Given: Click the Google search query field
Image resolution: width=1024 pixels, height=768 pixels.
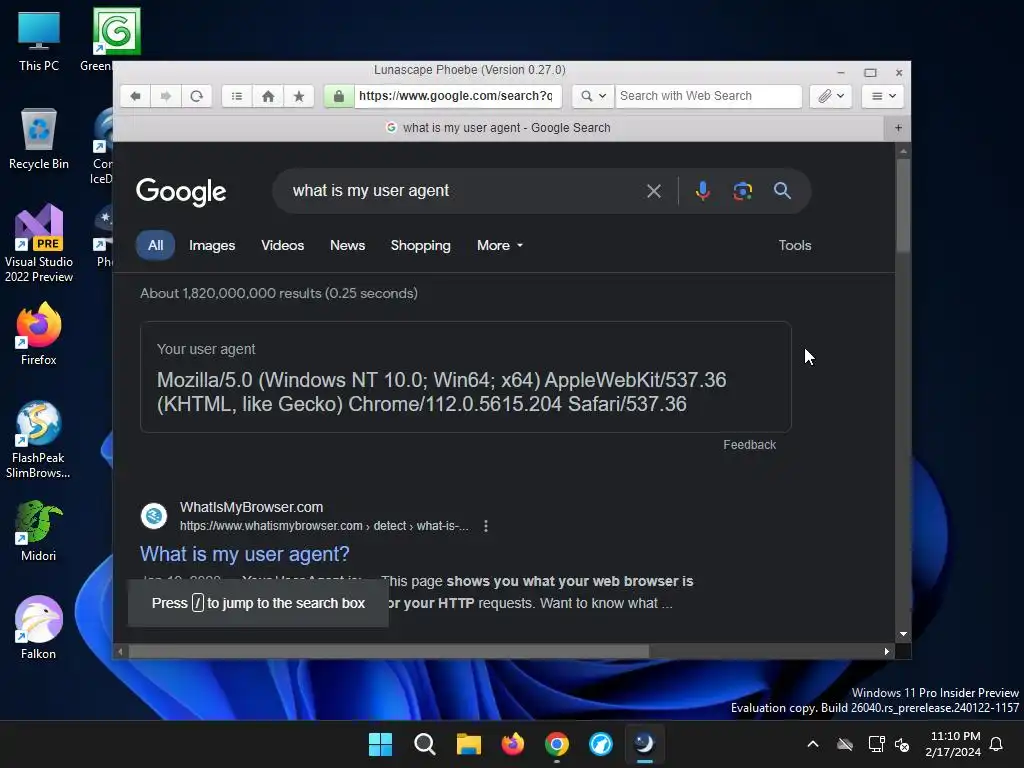Looking at the screenshot, I should click(x=460, y=191).
